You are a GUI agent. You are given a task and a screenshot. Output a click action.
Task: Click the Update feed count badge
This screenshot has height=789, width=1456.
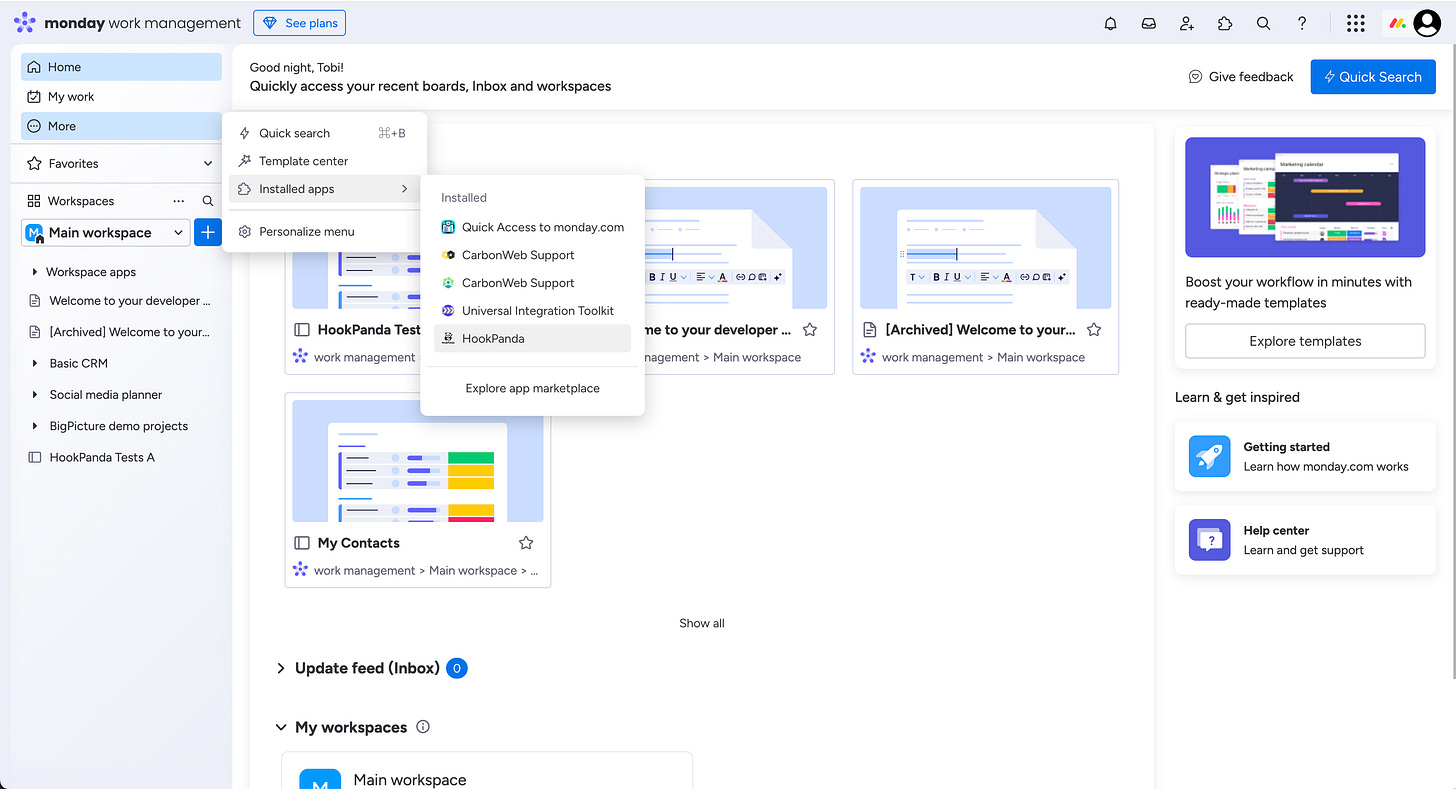[457, 668]
